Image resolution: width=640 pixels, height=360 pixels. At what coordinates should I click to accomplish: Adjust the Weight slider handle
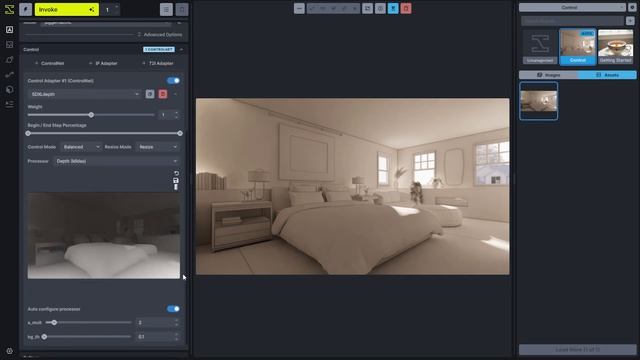coord(91,115)
